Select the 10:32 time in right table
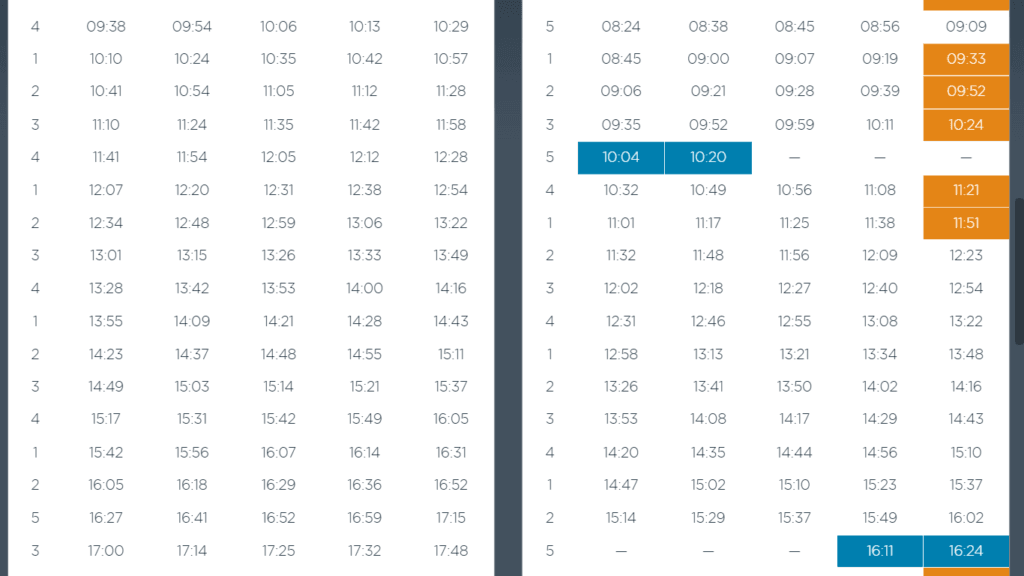The image size is (1024, 576). pyautogui.click(x=620, y=190)
